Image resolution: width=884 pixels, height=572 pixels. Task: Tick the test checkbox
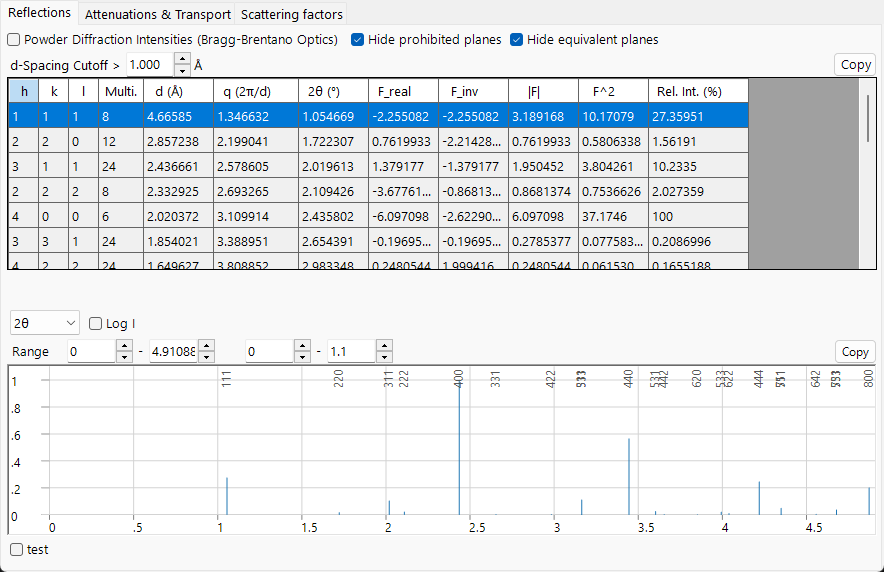pos(16,549)
